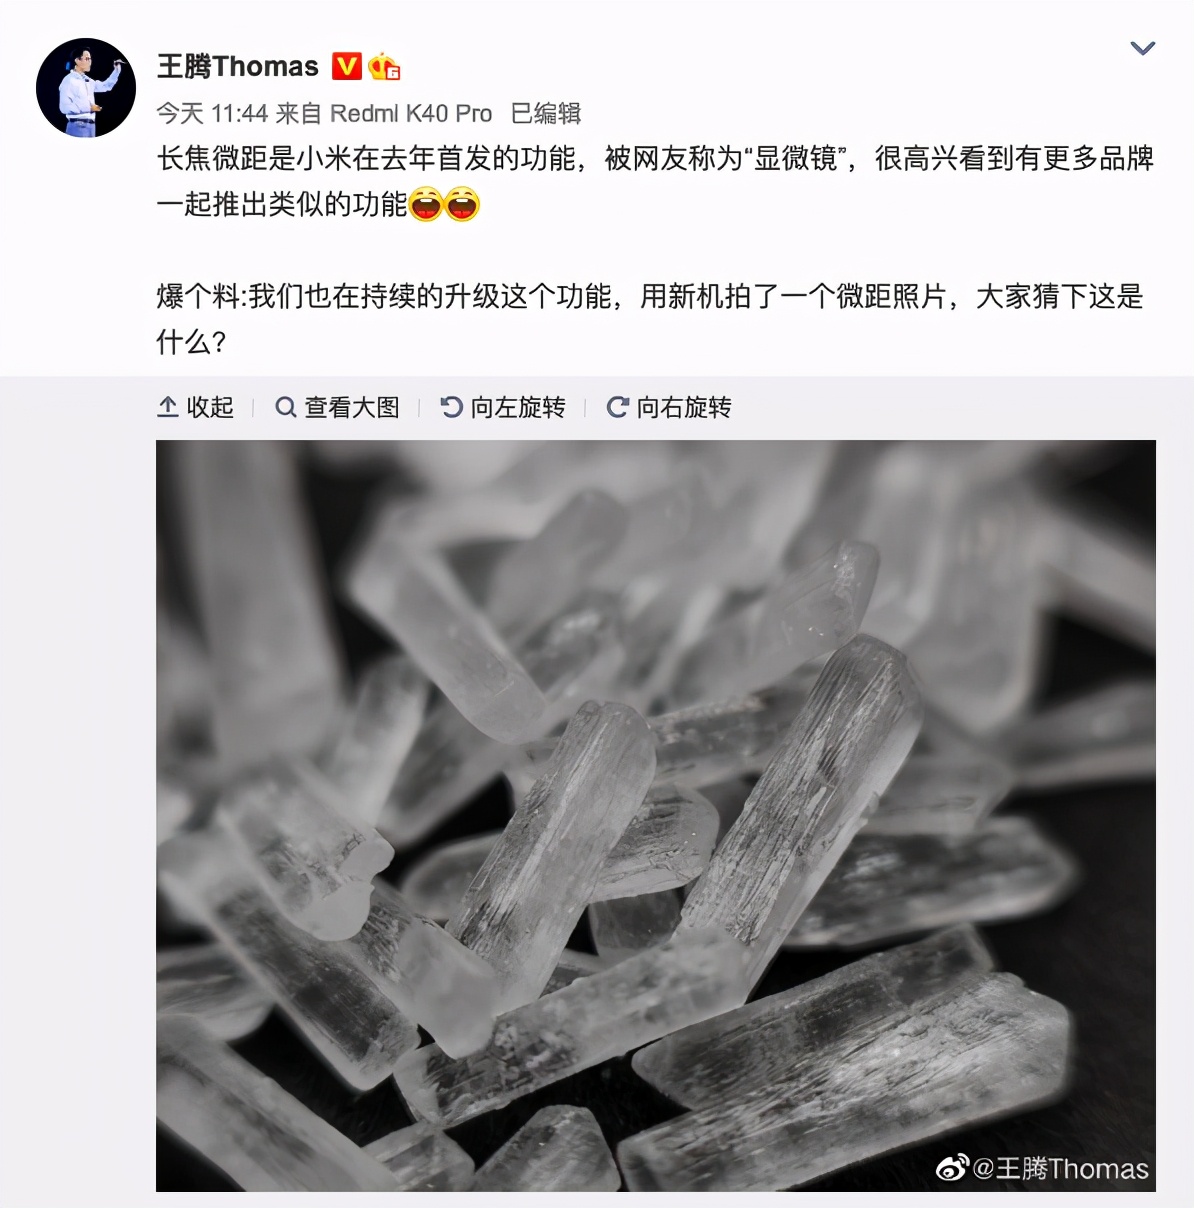Image resolution: width=1194 pixels, height=1208 pixels.
Task: Click the crystal macro photo
Action: (656, 815)
